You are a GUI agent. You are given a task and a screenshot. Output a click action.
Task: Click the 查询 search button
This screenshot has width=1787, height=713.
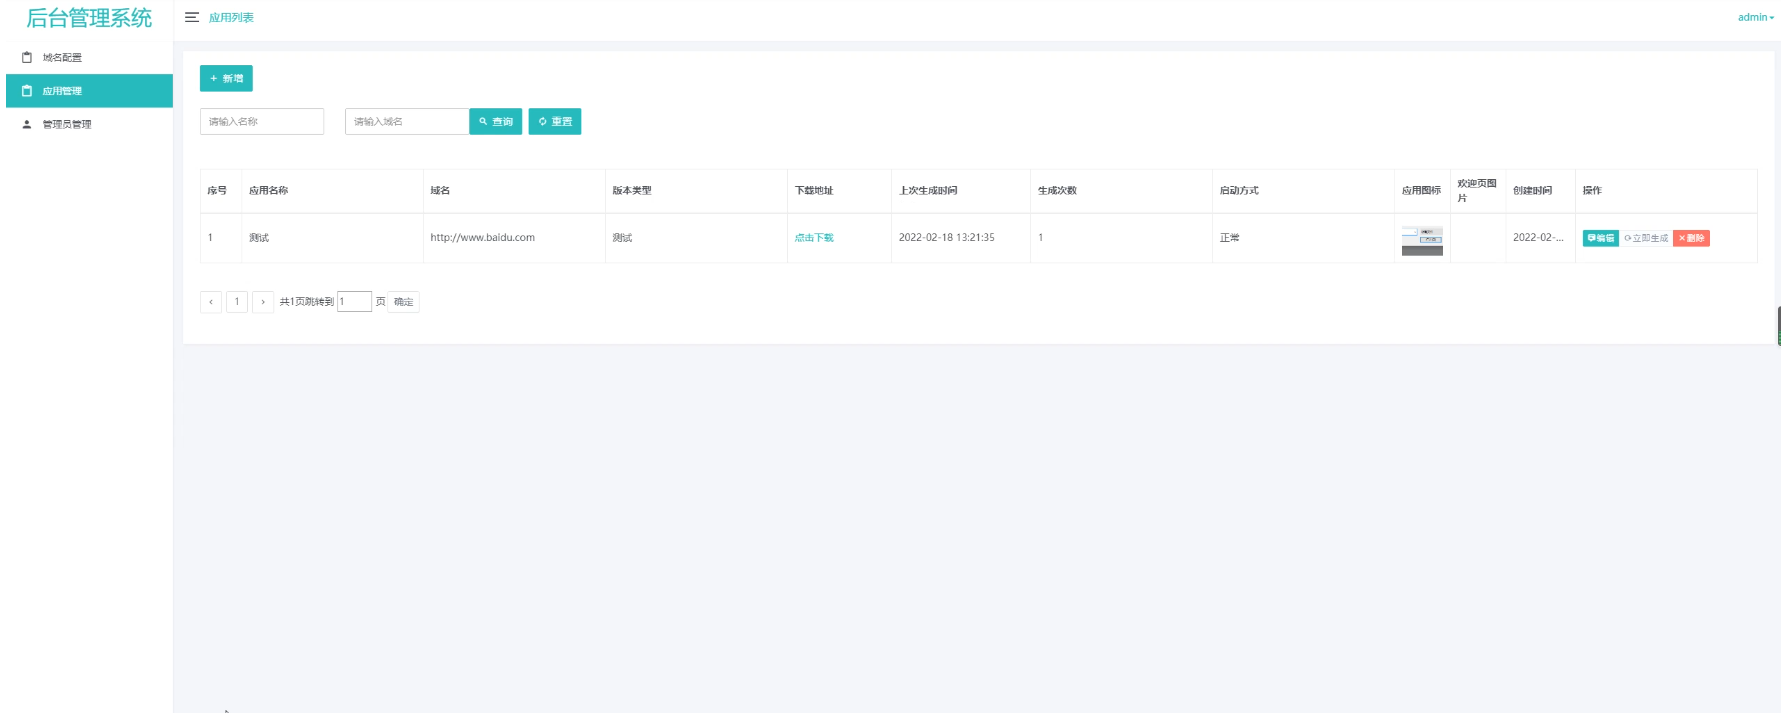pyautogui.click(x=495, y=122)
